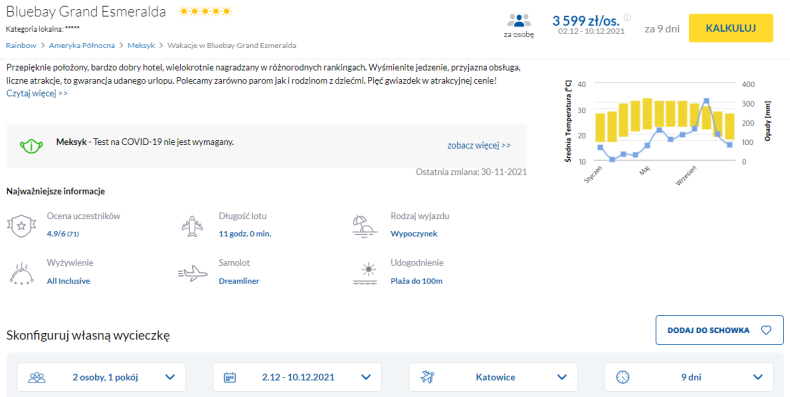790x397 pixels.
Task: Click the 'Wakacje w Bluebay Grand Esmeralda' breadcrumb
Action: click(x=232, y=45)
